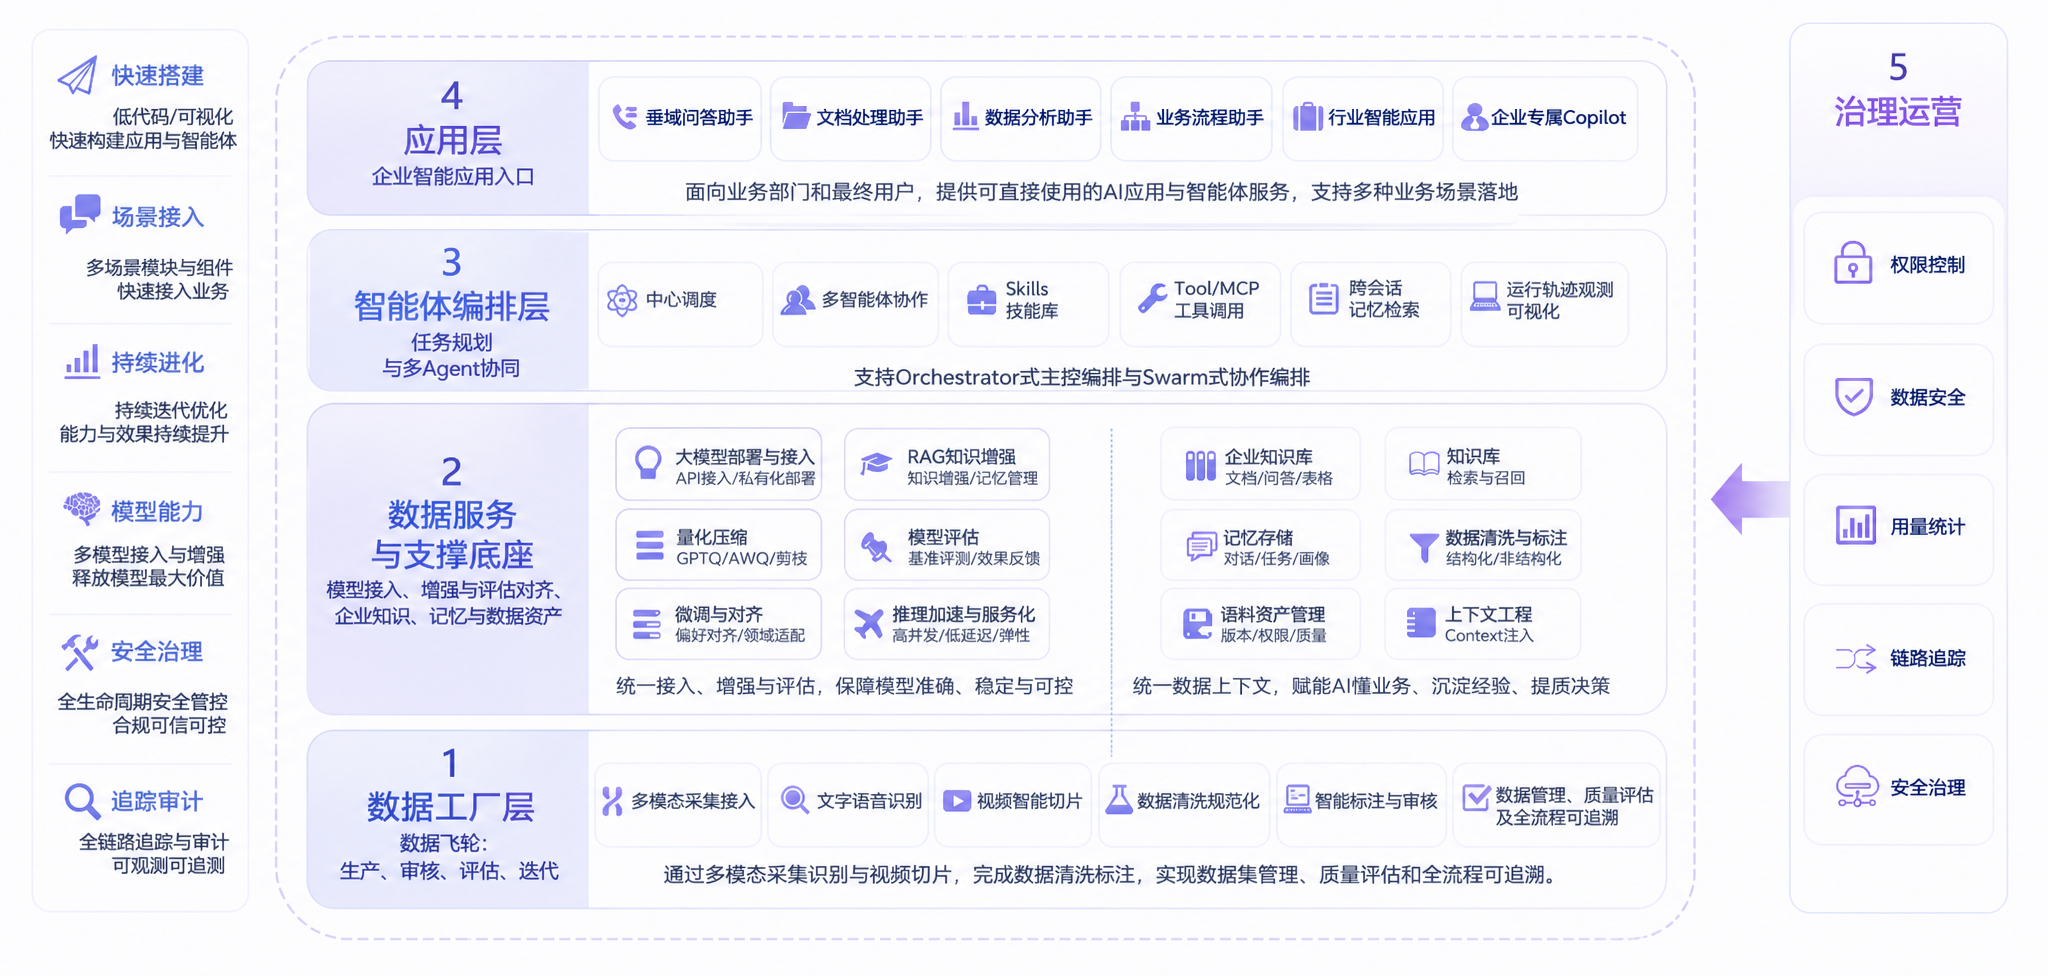Open the 智能标注与审核 card
This screenshot has width=2048, height=976.
(x=1360, y=804)
